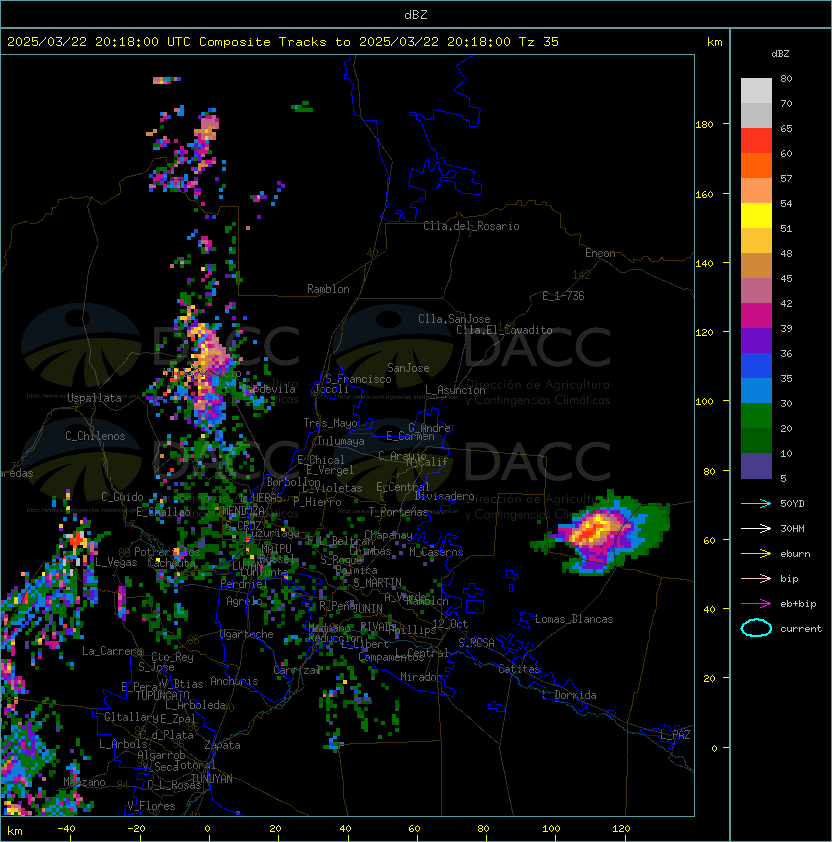Click the 'Zapata' map label
The height and width of the screenshot is (842, 832).
tap(222, 745)
